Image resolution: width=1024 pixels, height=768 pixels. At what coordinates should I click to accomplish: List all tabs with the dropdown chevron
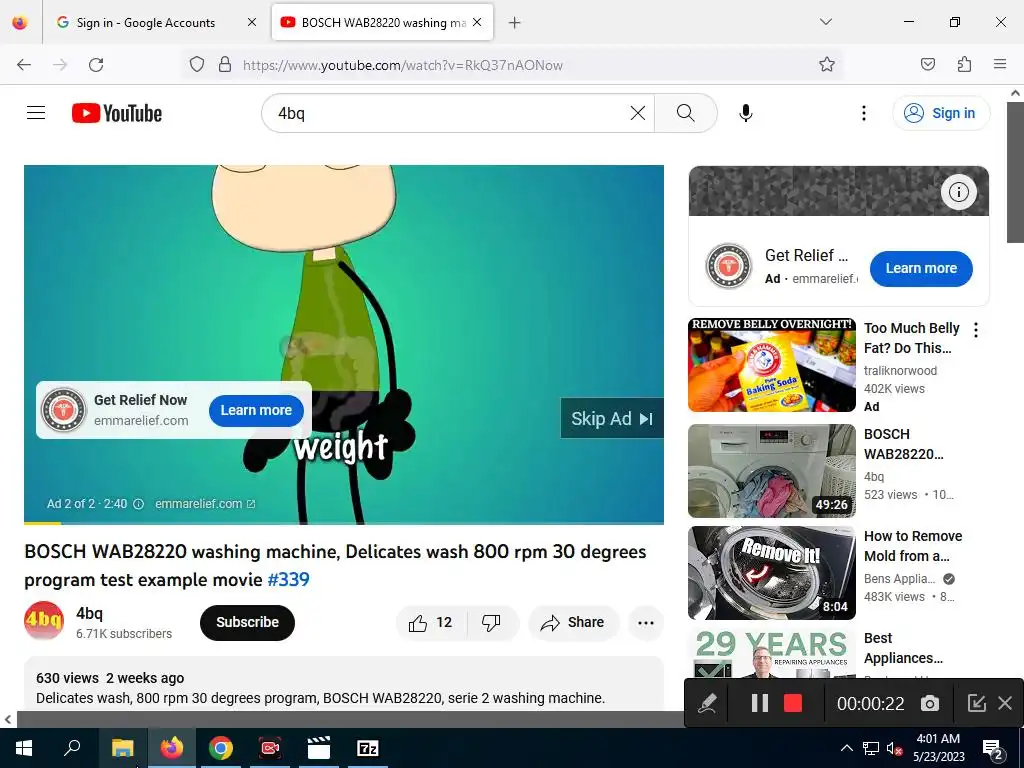coord(825,22)
